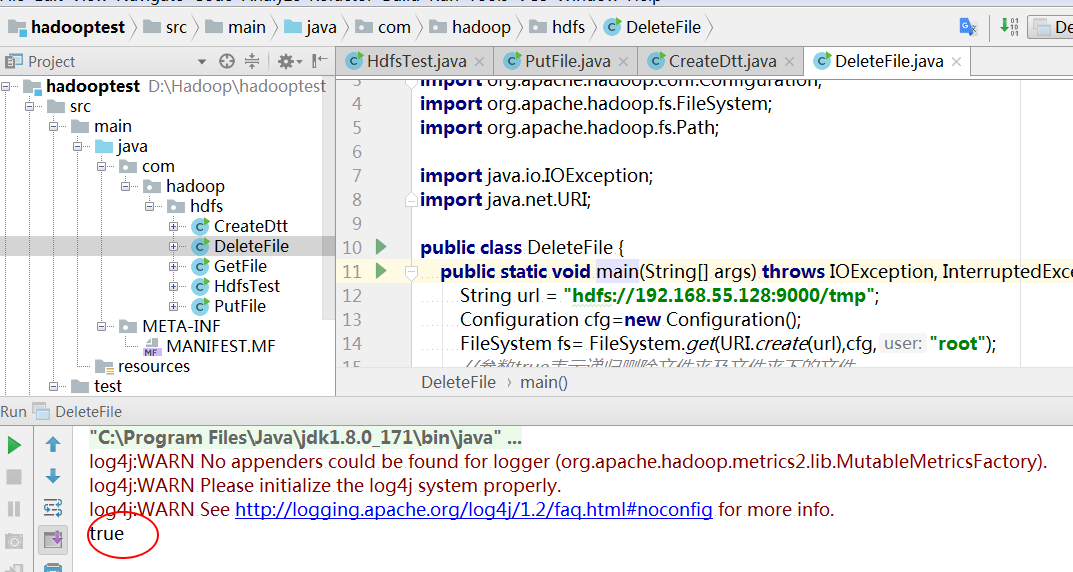Screen dimensions: 1073x572
Task: Click the dump threads camera icon
Action: 14,541
